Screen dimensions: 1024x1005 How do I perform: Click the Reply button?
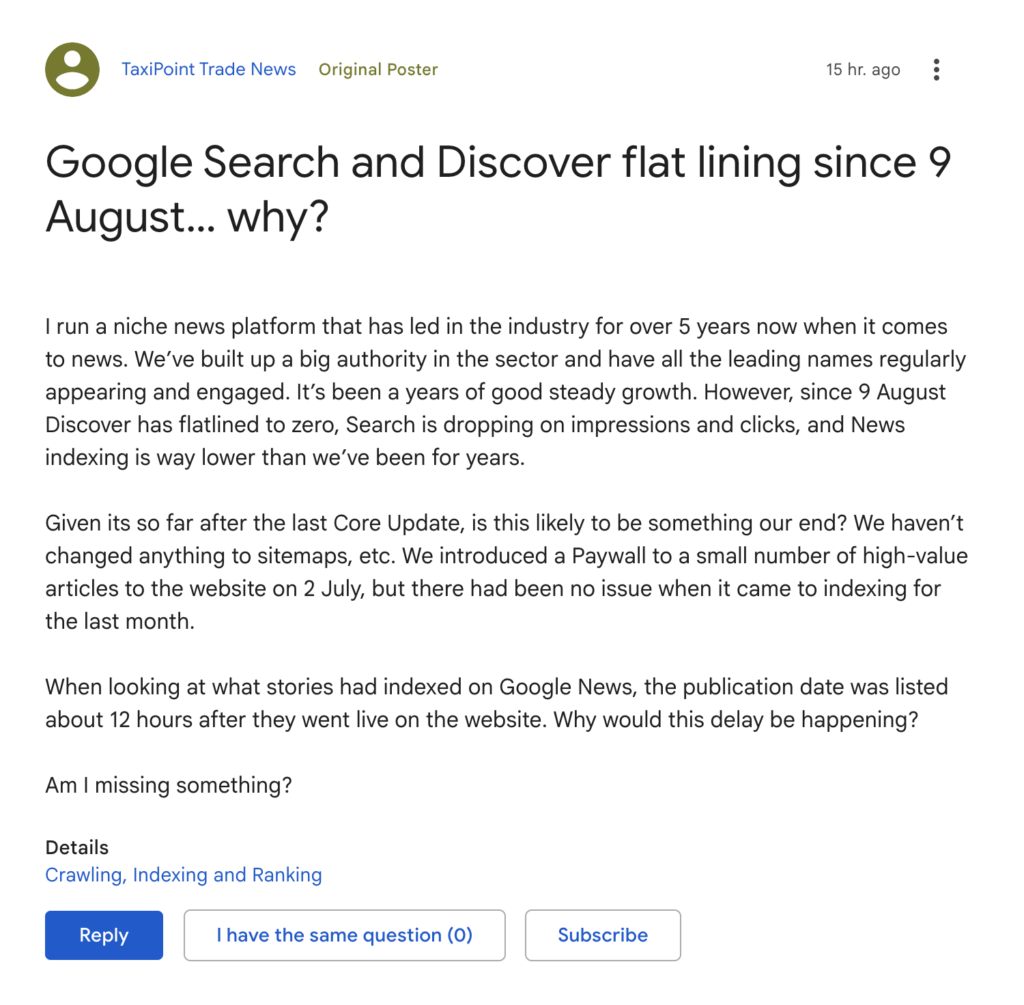click(103, 935)
